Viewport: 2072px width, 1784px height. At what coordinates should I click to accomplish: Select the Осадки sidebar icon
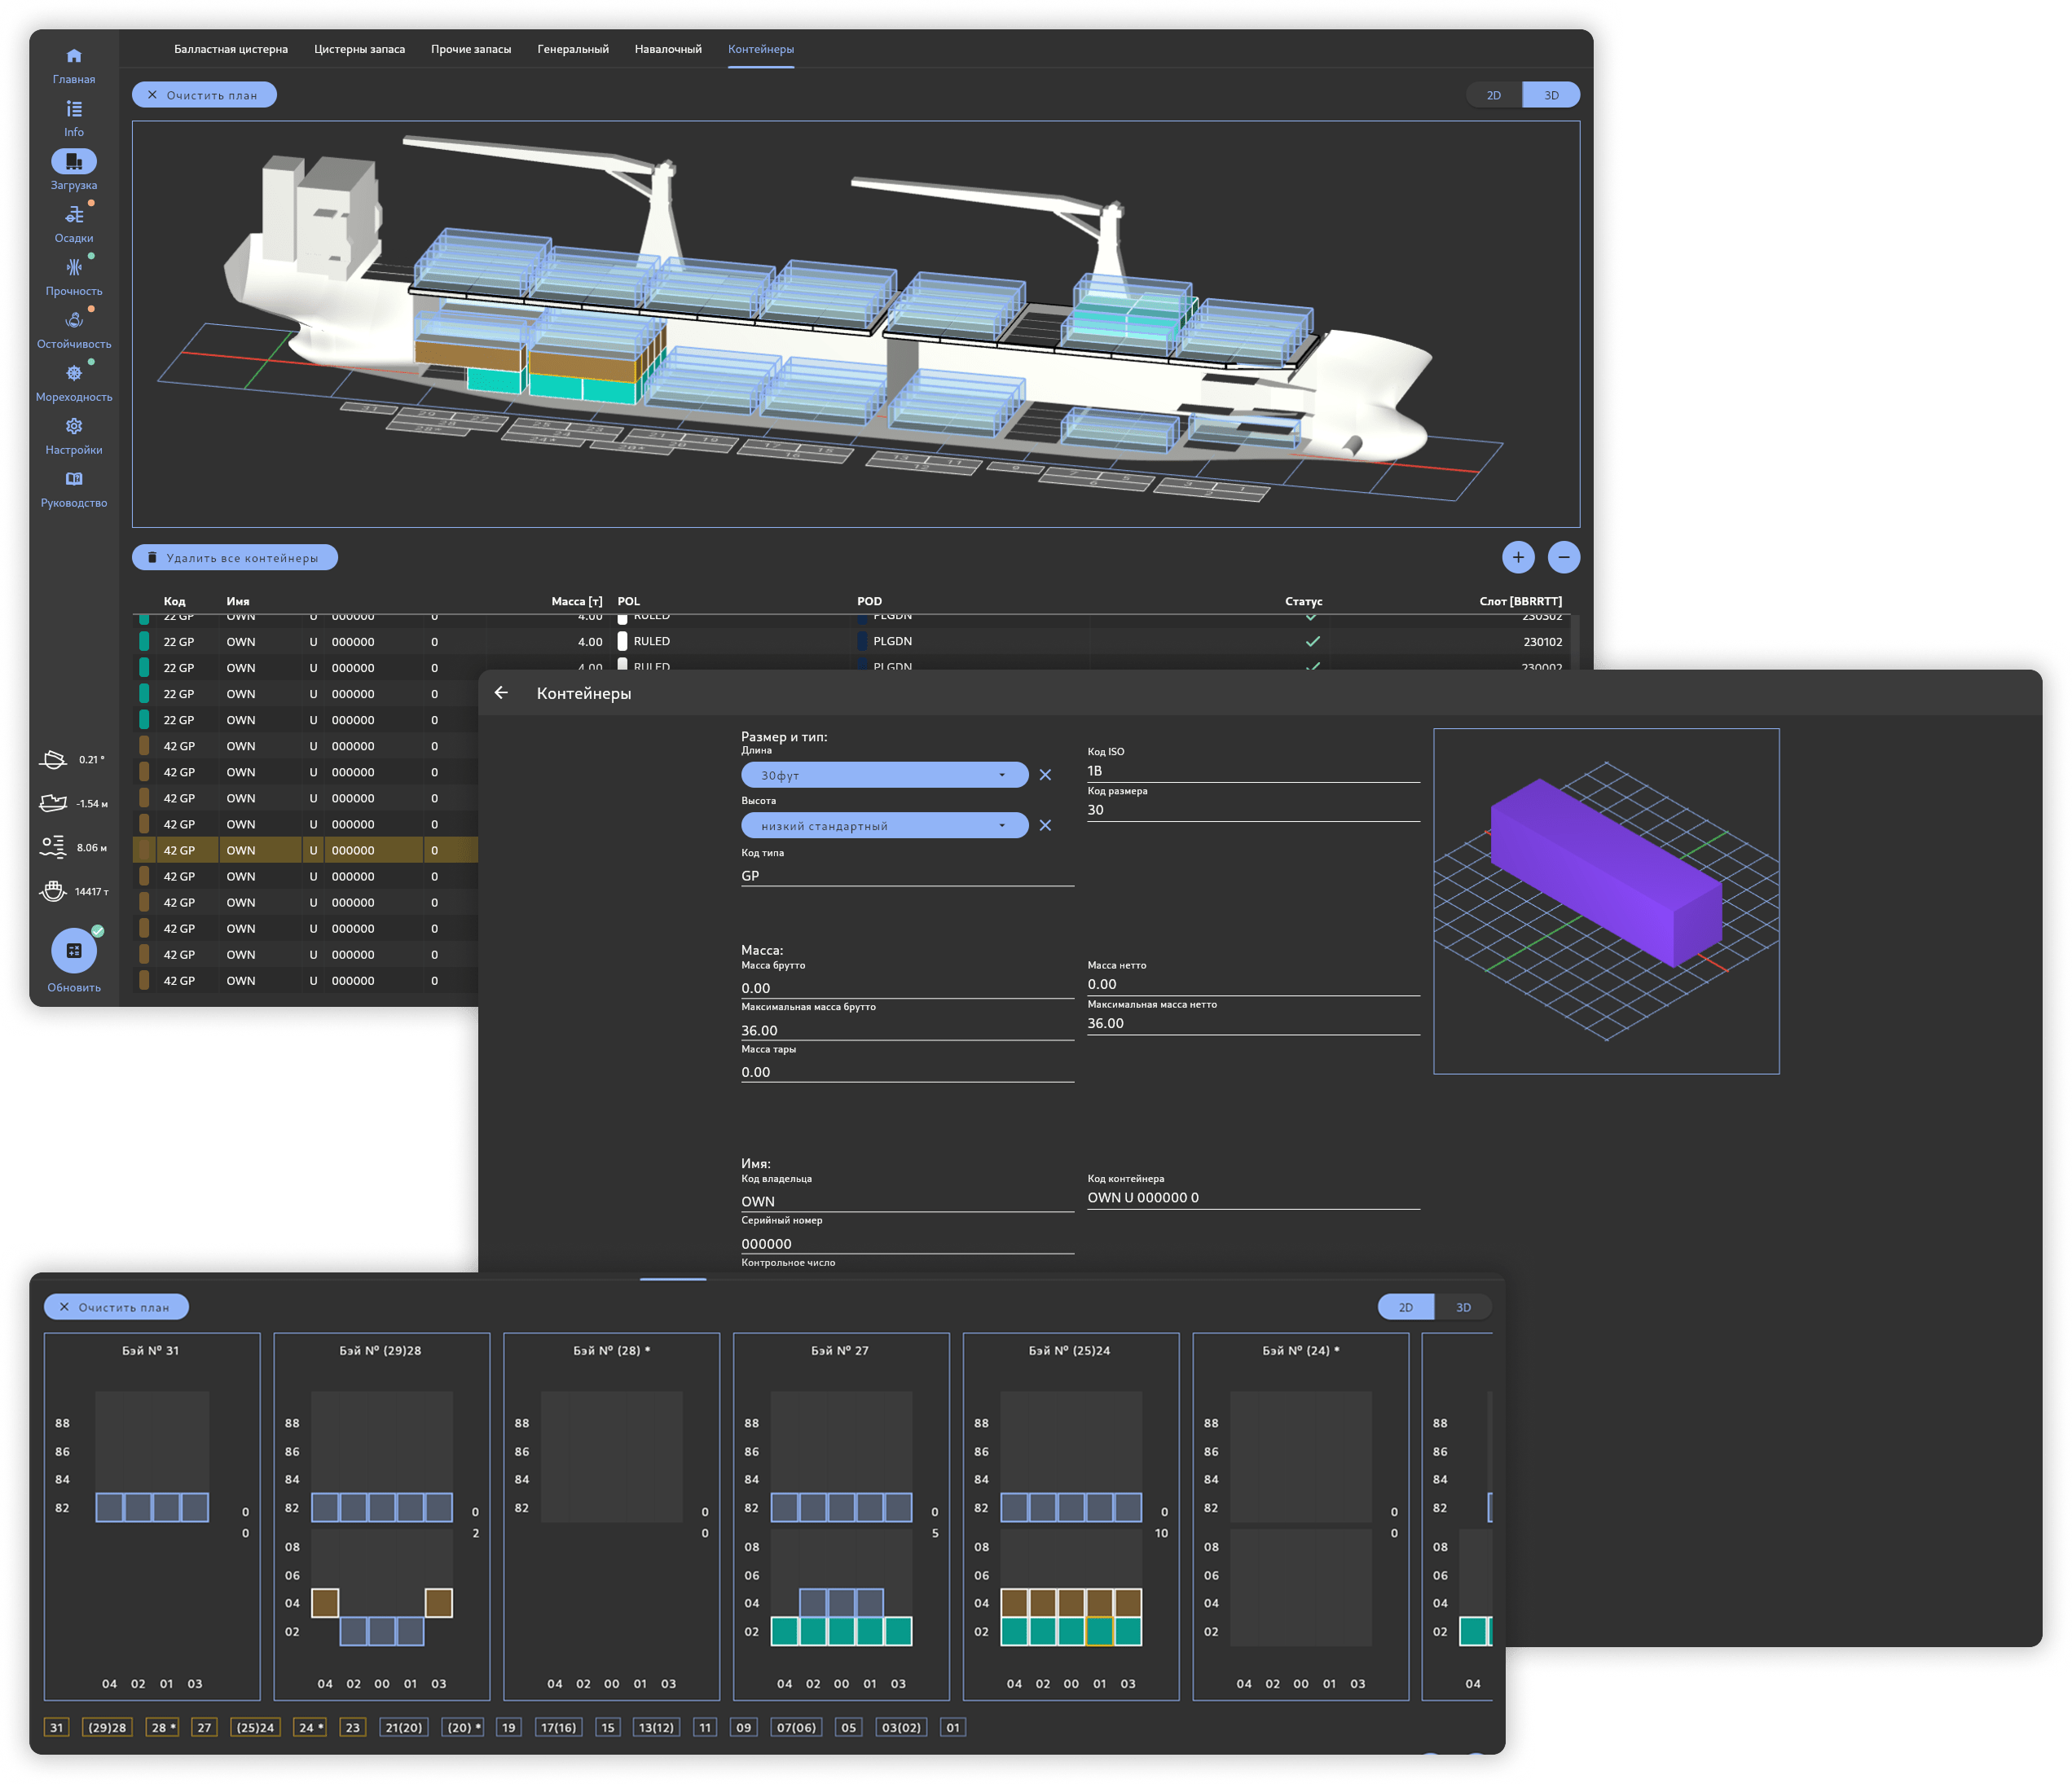(x=74, y=214)
